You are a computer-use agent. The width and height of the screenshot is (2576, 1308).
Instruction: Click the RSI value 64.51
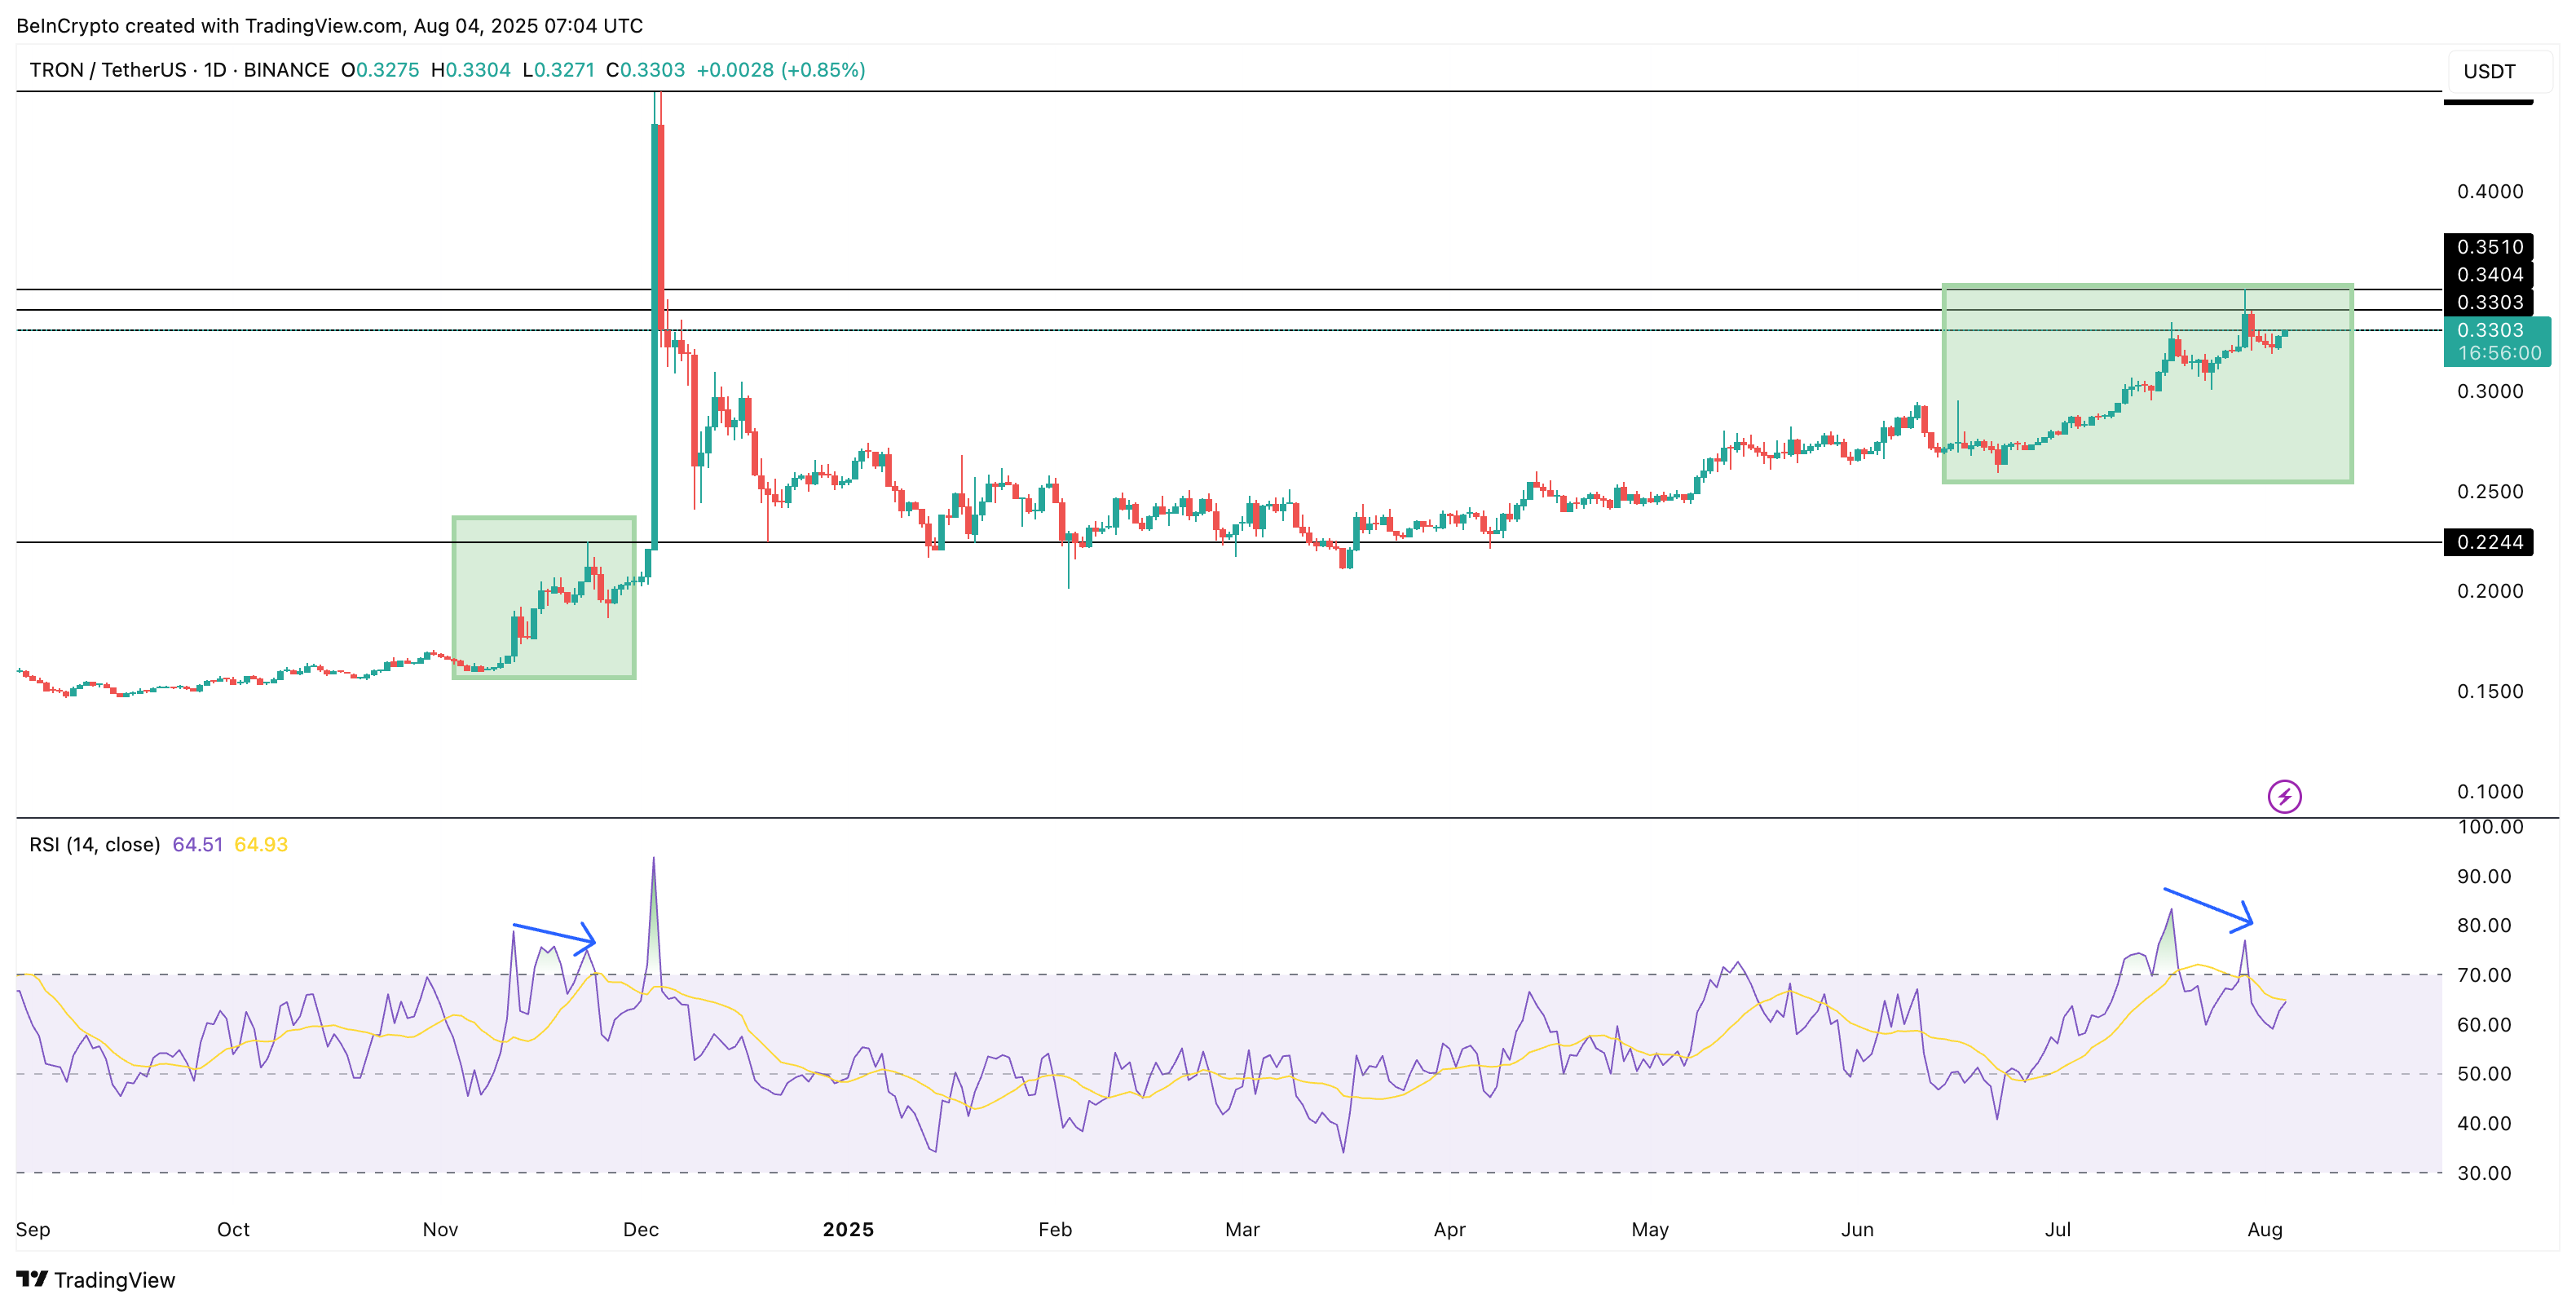coord(196,843)
